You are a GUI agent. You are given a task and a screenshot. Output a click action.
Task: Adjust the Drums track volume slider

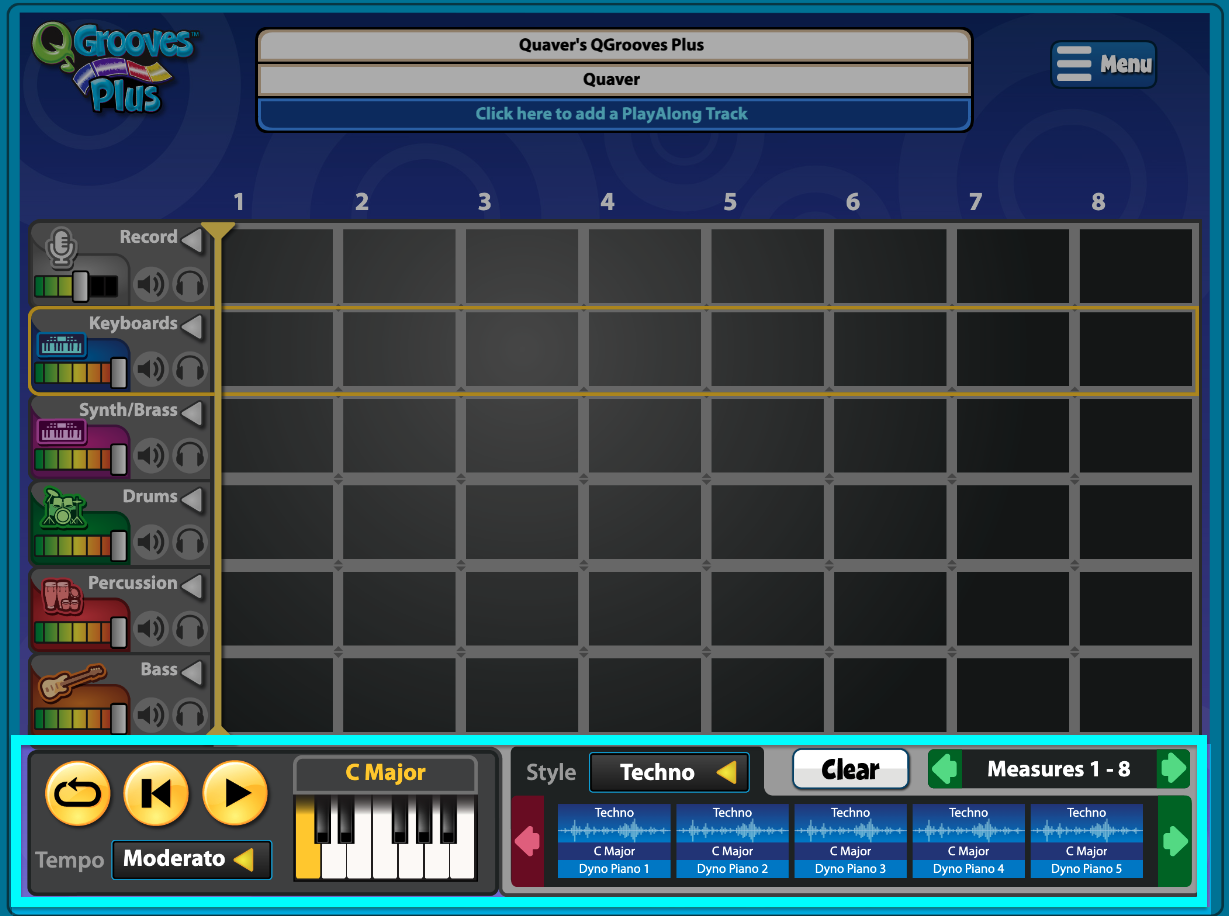pos(119,546)
